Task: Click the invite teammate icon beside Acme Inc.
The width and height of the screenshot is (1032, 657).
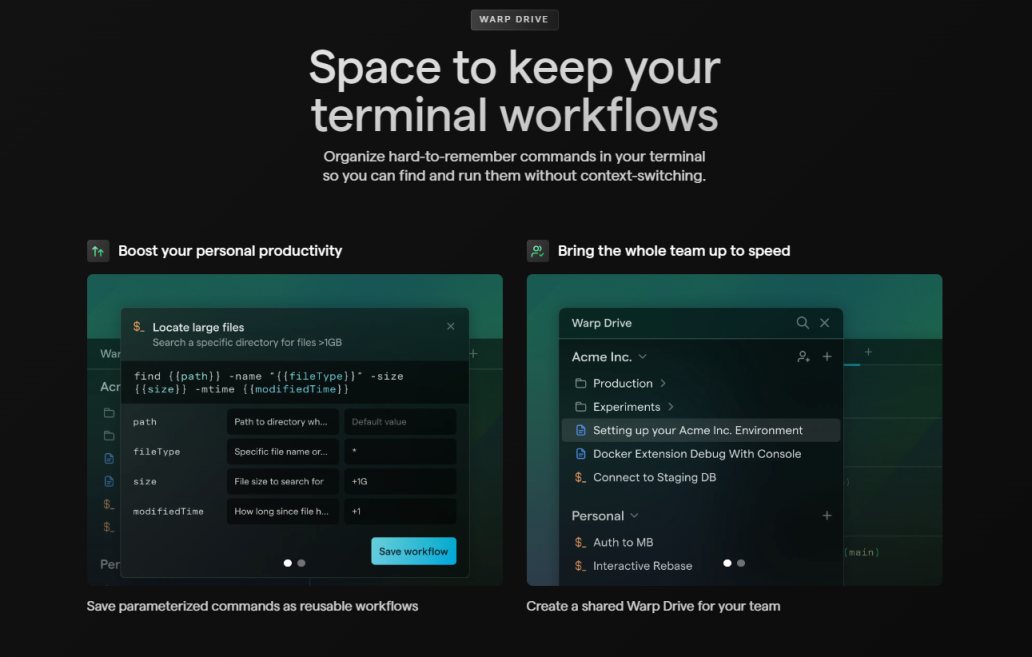Action: 803,357
